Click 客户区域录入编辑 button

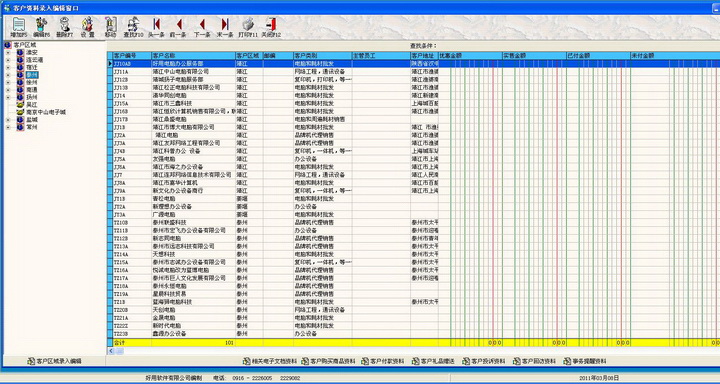[55, 361]
